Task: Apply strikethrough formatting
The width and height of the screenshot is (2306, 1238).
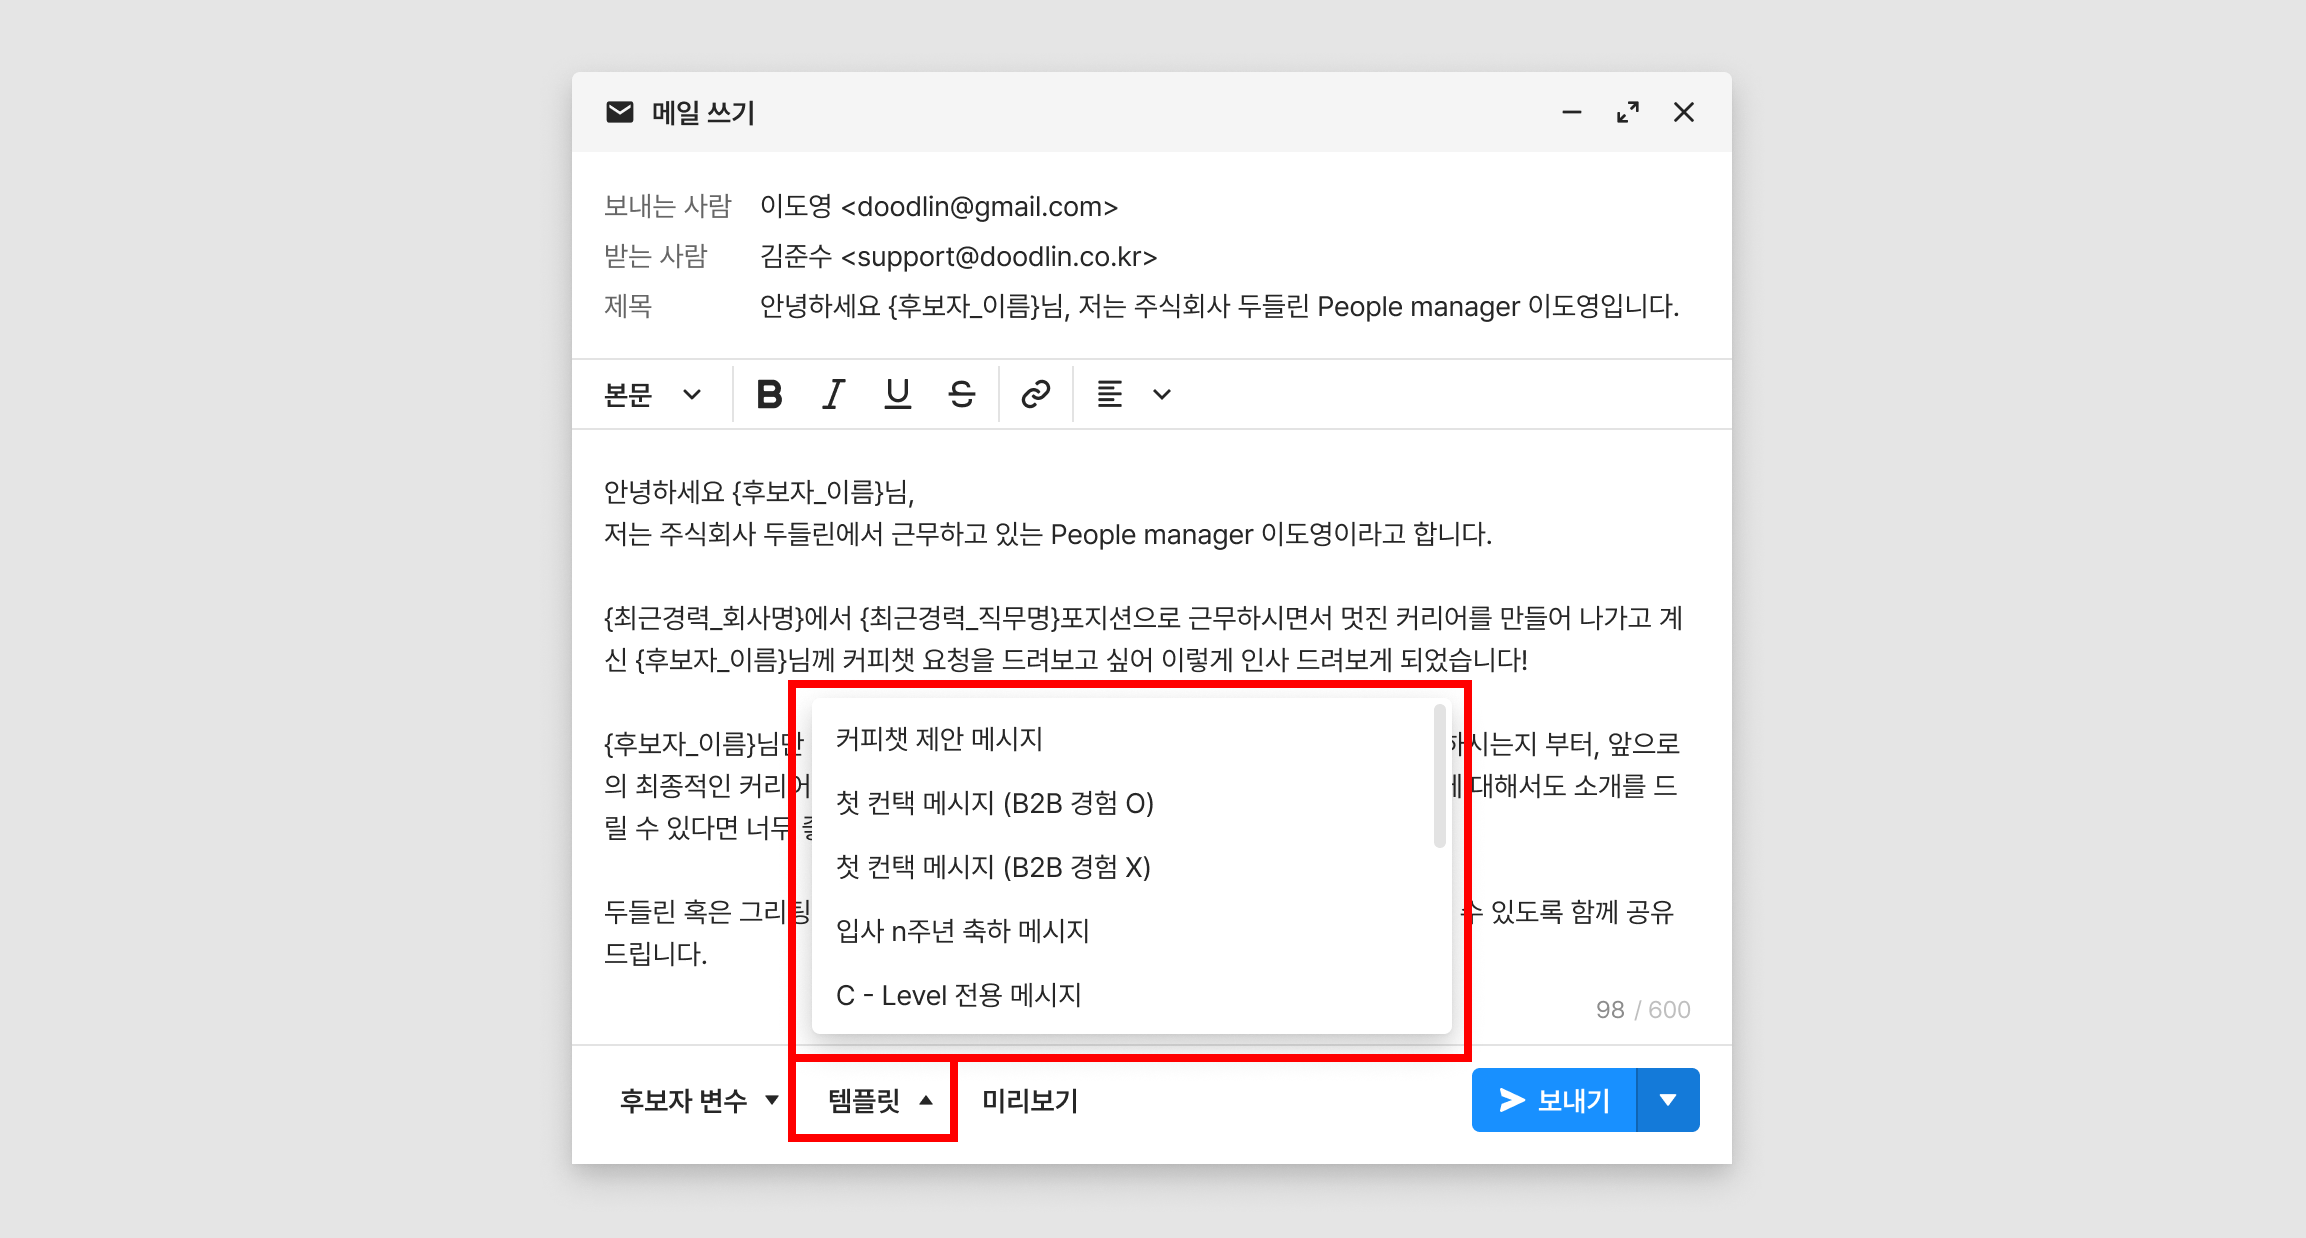Action: (x=961, y=394)
